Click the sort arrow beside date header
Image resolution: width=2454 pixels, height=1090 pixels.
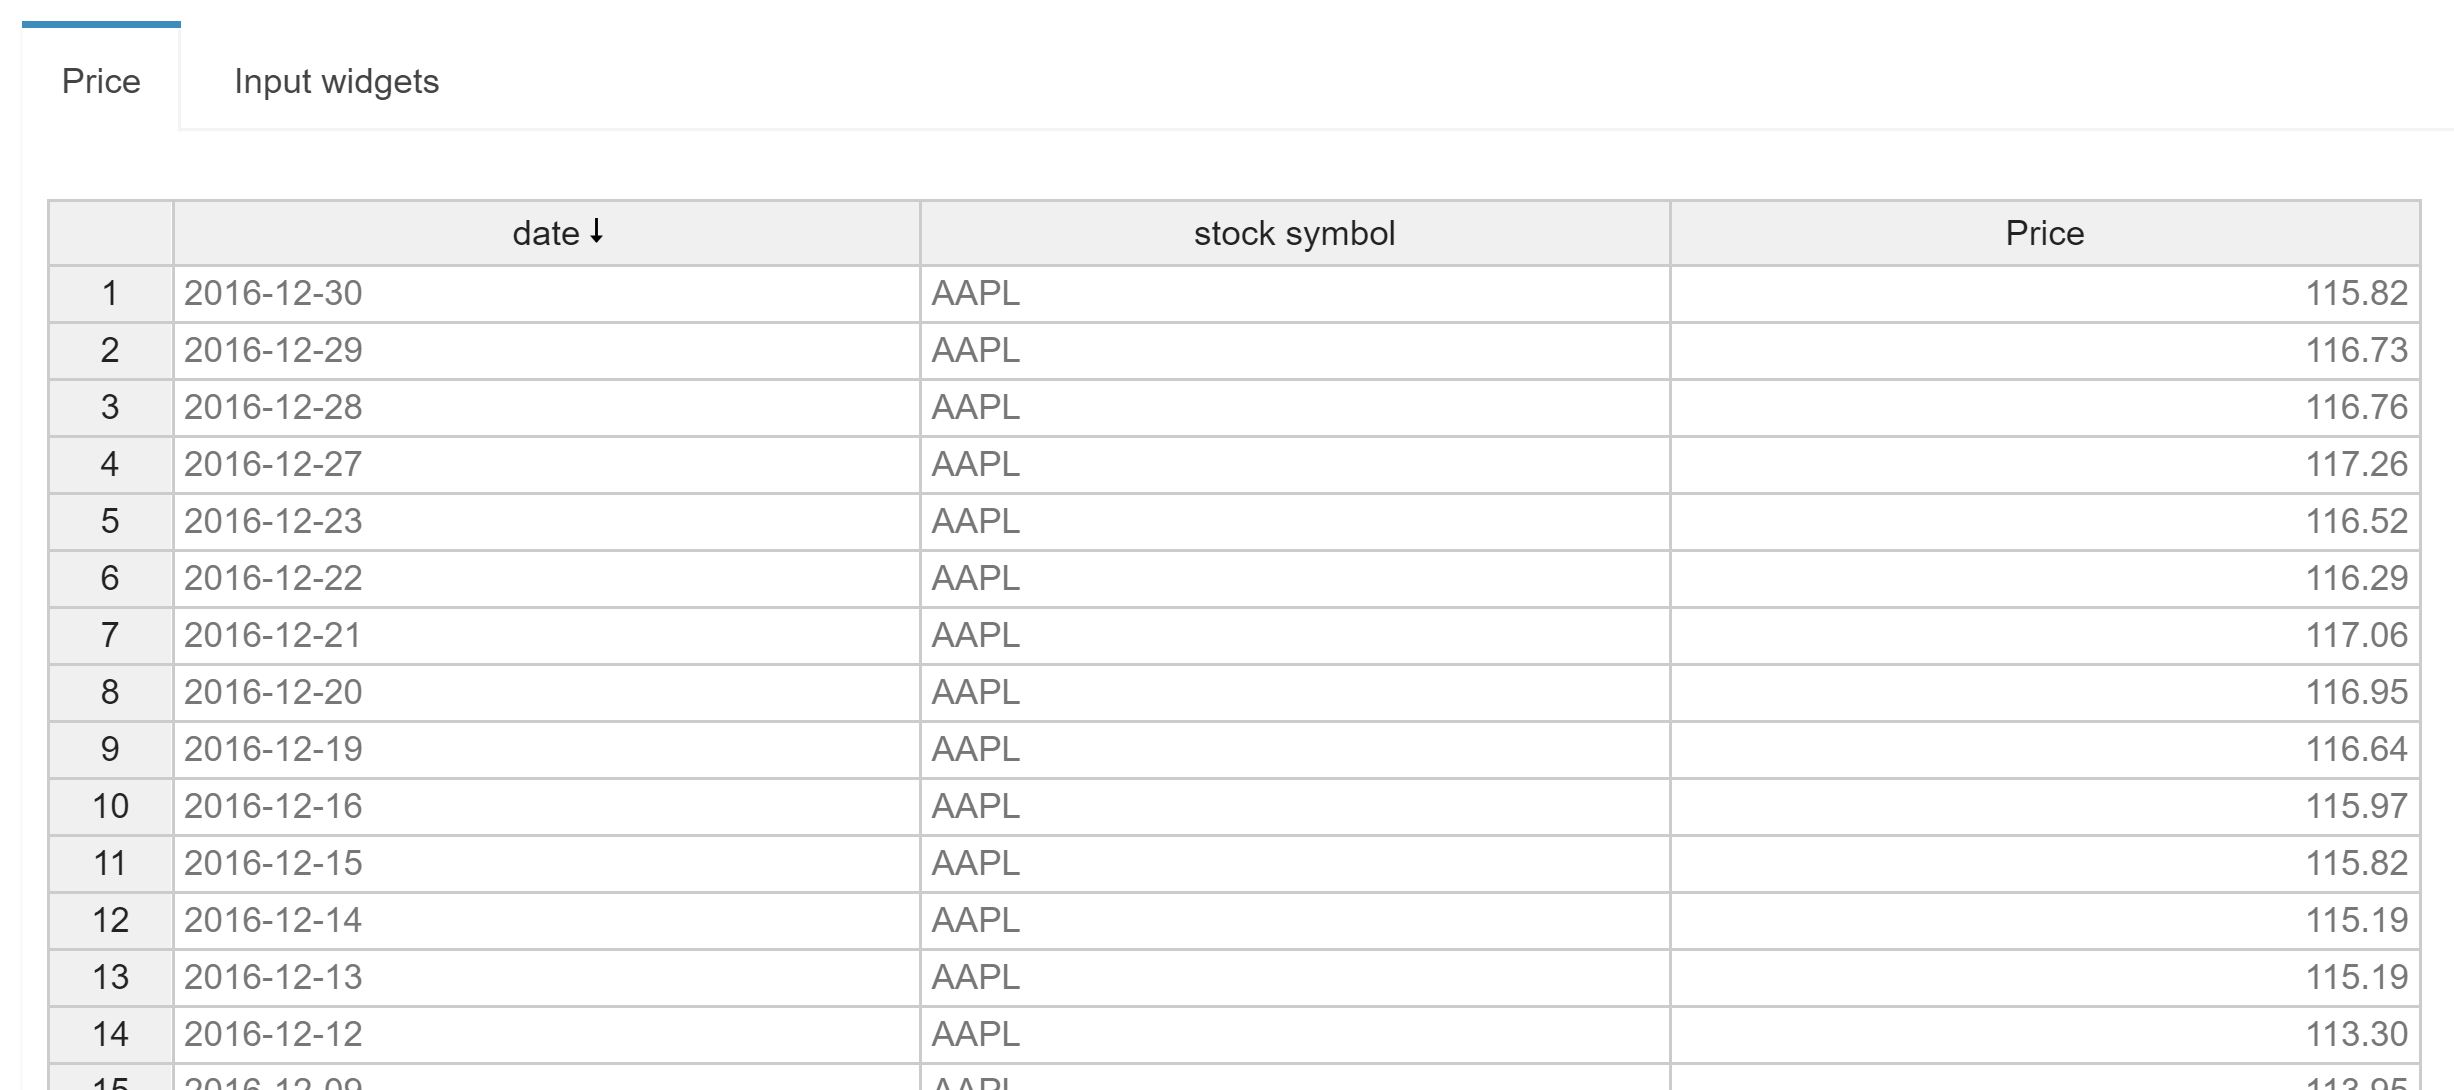click(x=597, y=232)
